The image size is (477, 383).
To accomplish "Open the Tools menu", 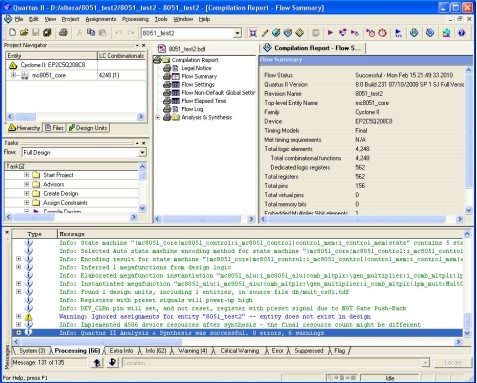I will point(161,19).
